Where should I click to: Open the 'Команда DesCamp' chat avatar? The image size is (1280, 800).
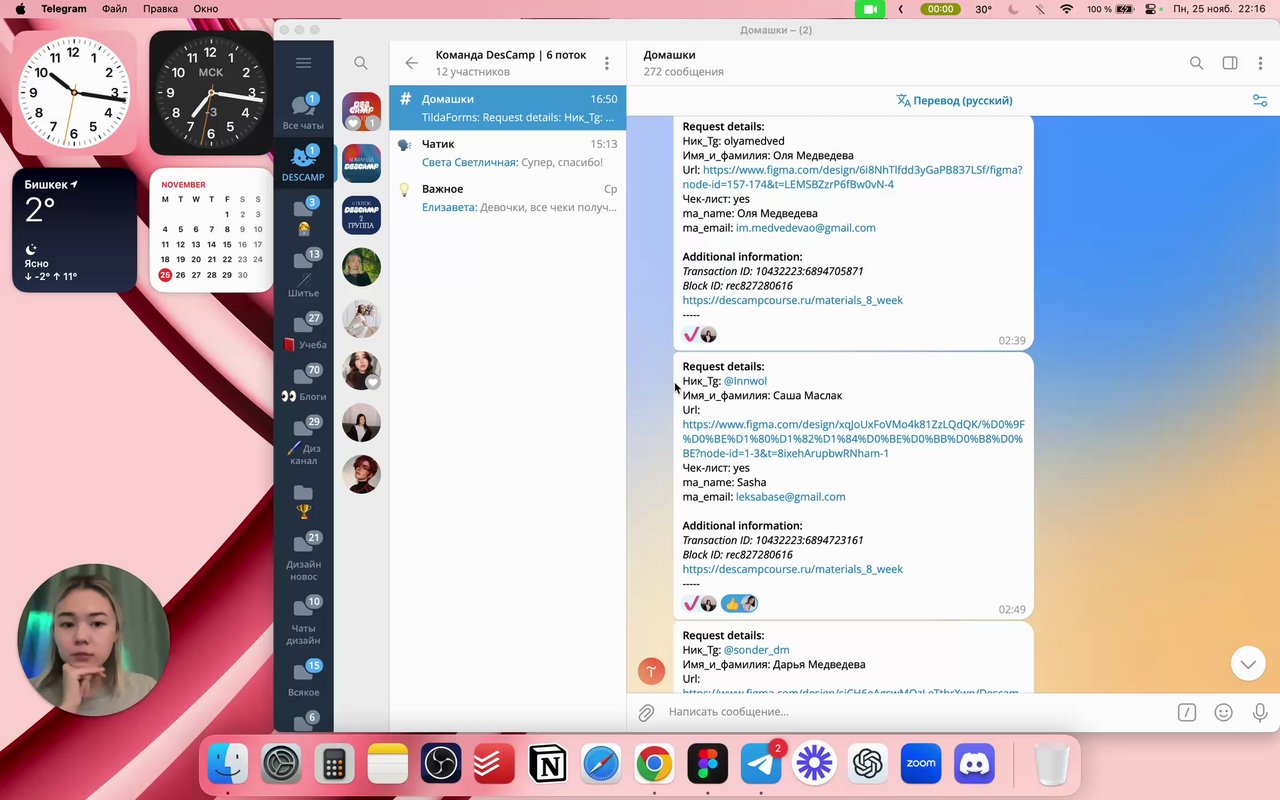(361, 163)
